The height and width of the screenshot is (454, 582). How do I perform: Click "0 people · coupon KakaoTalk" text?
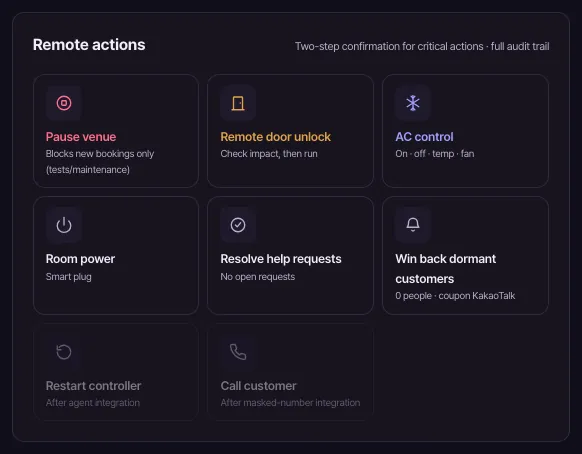click(455, 296)
